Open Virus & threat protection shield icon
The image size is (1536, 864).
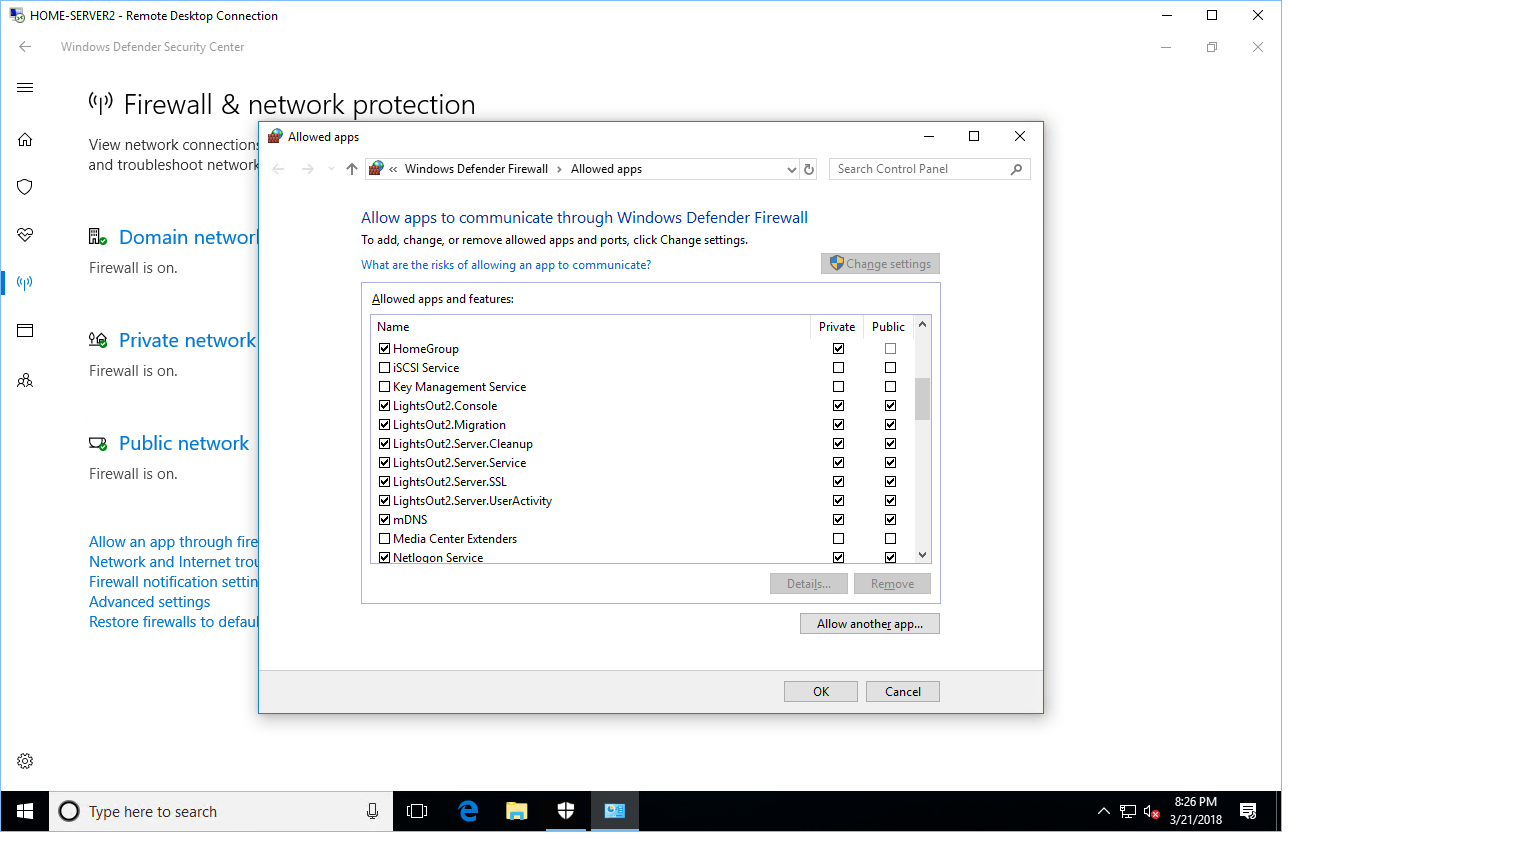tap(25, 187)
